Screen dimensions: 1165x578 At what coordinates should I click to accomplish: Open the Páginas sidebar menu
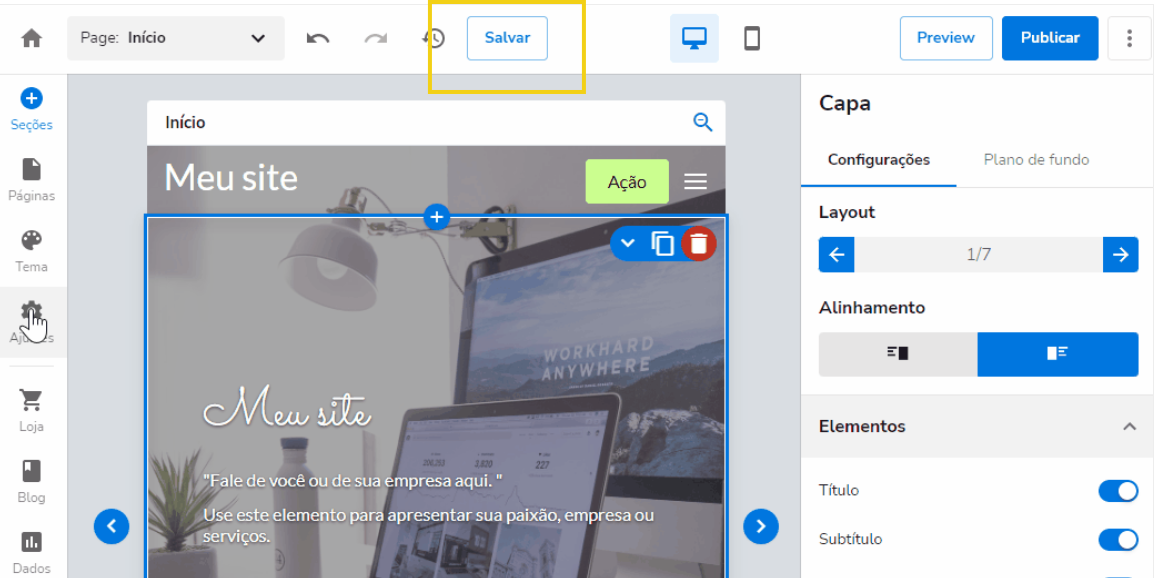[x=32, y=179]
